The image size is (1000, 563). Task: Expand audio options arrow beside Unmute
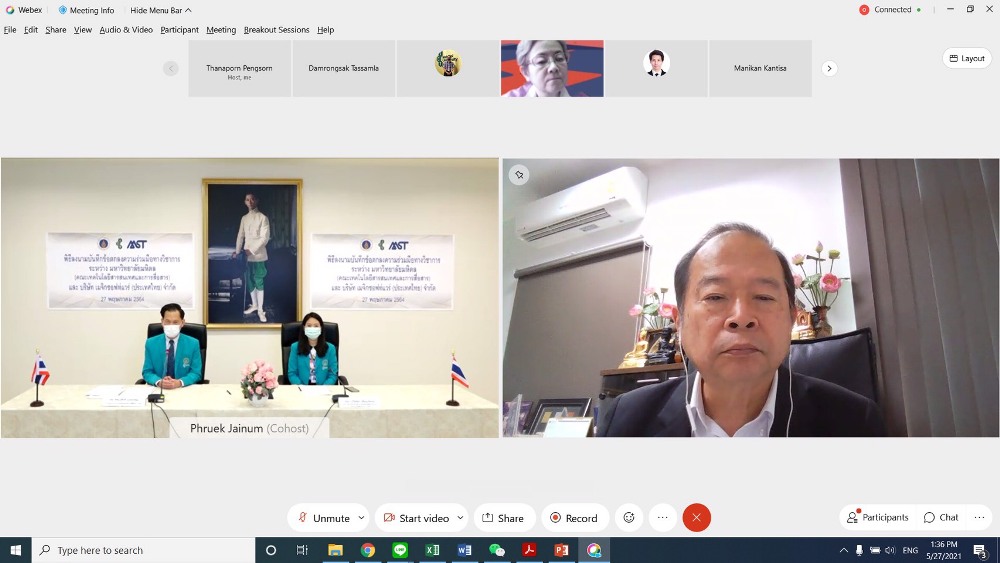362,518
